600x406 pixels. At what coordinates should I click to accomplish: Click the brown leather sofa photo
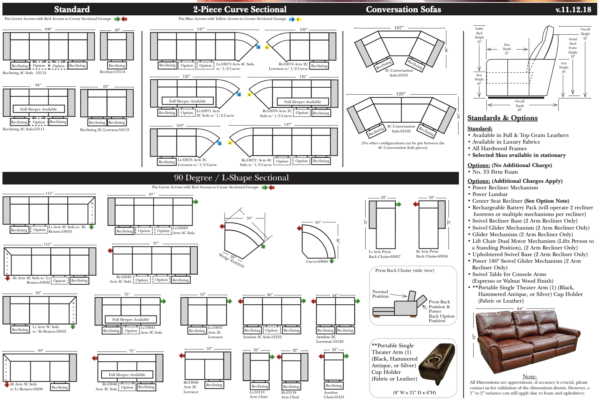(x=529, y=342)
